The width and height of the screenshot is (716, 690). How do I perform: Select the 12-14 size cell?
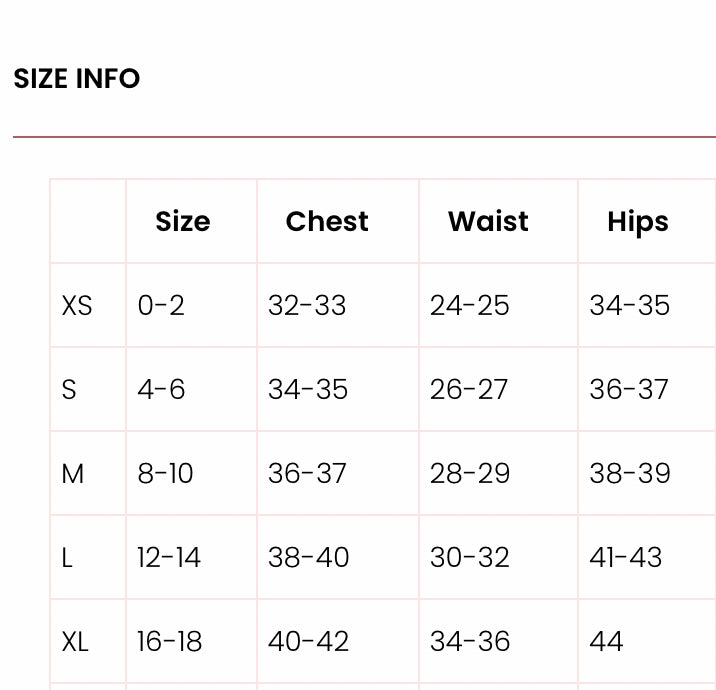[x=169, y=557]
